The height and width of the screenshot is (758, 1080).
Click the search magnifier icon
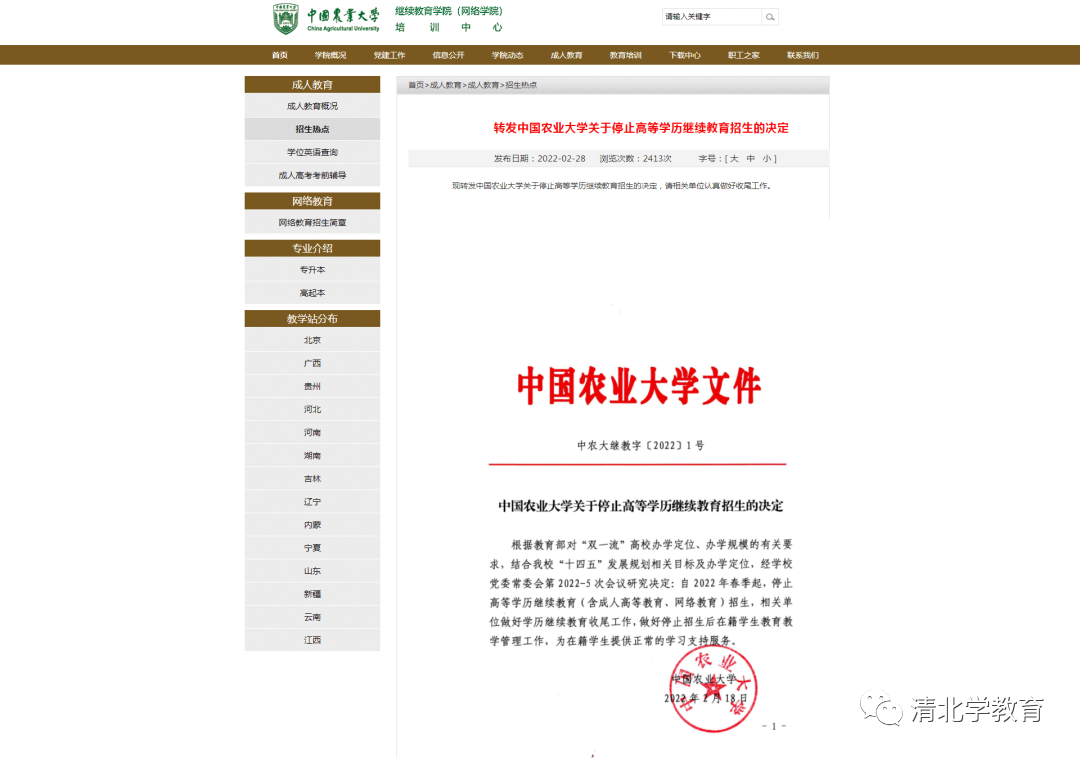[770, 17]
